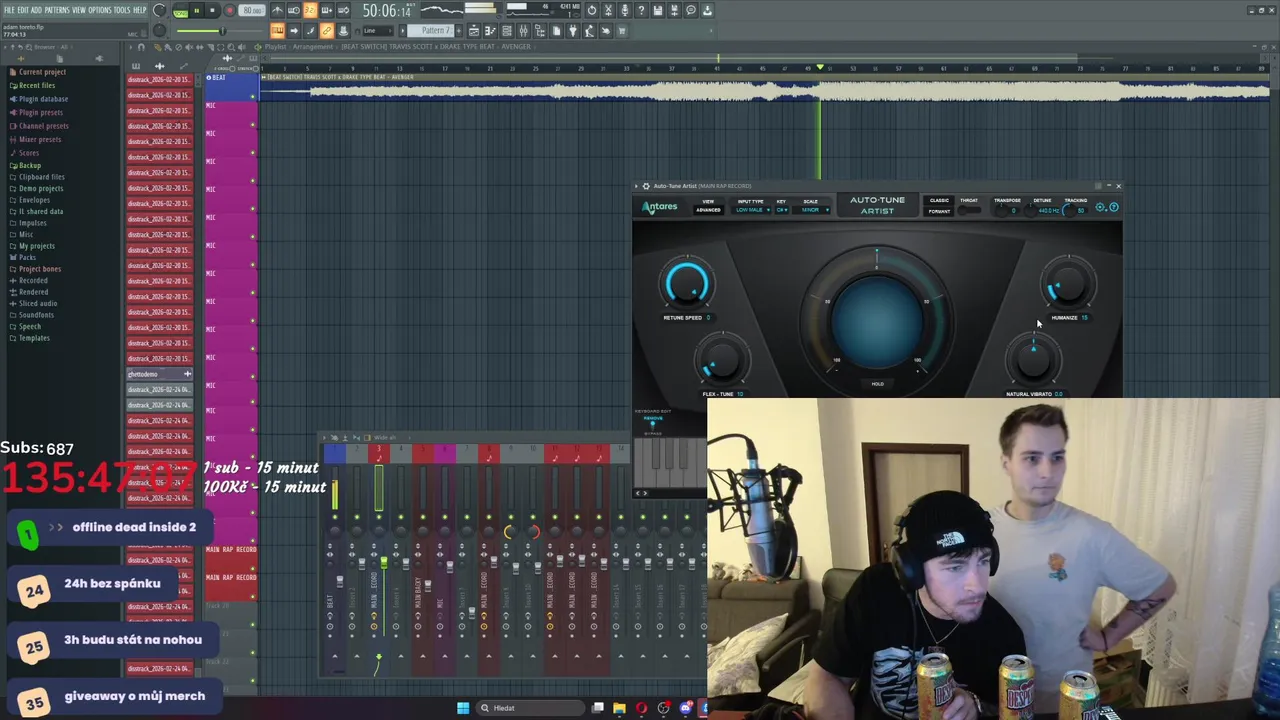Click the arrow icon right of the piano keyboard icon
Viewport: 1280px width, 720px height.
293,30
